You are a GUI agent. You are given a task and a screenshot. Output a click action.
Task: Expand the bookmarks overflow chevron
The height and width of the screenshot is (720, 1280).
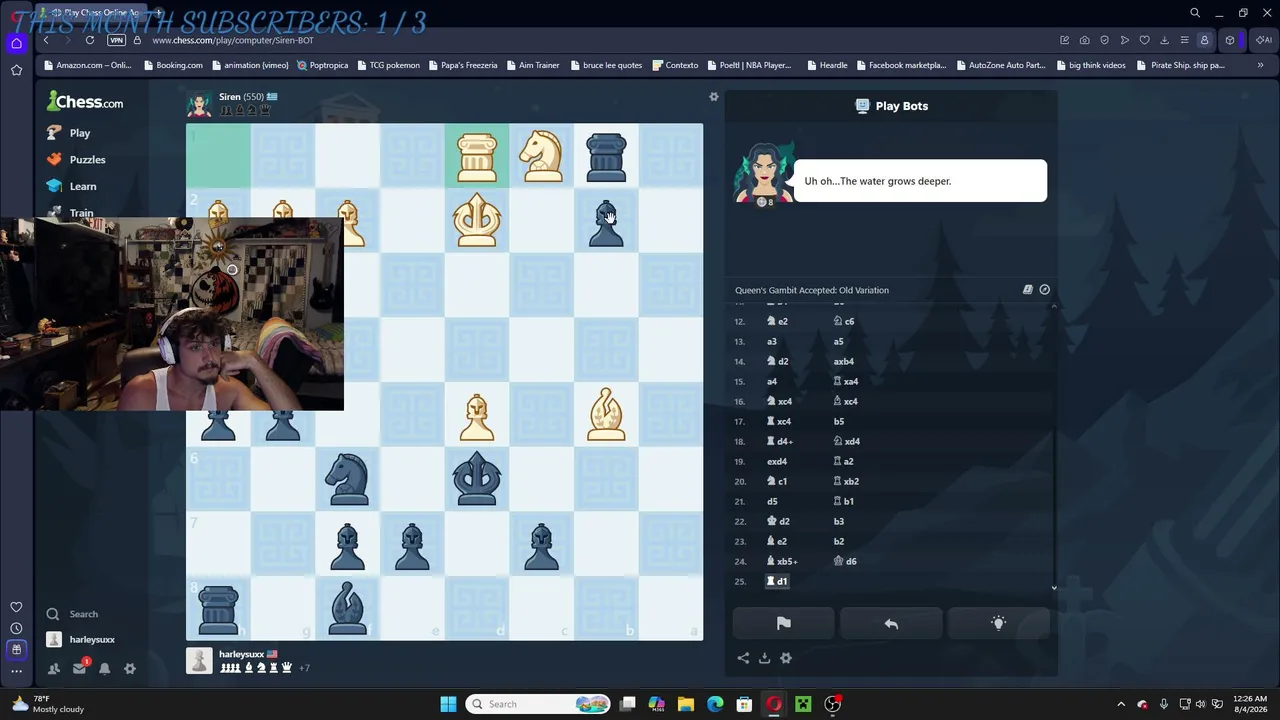(x=1260, y=66)
